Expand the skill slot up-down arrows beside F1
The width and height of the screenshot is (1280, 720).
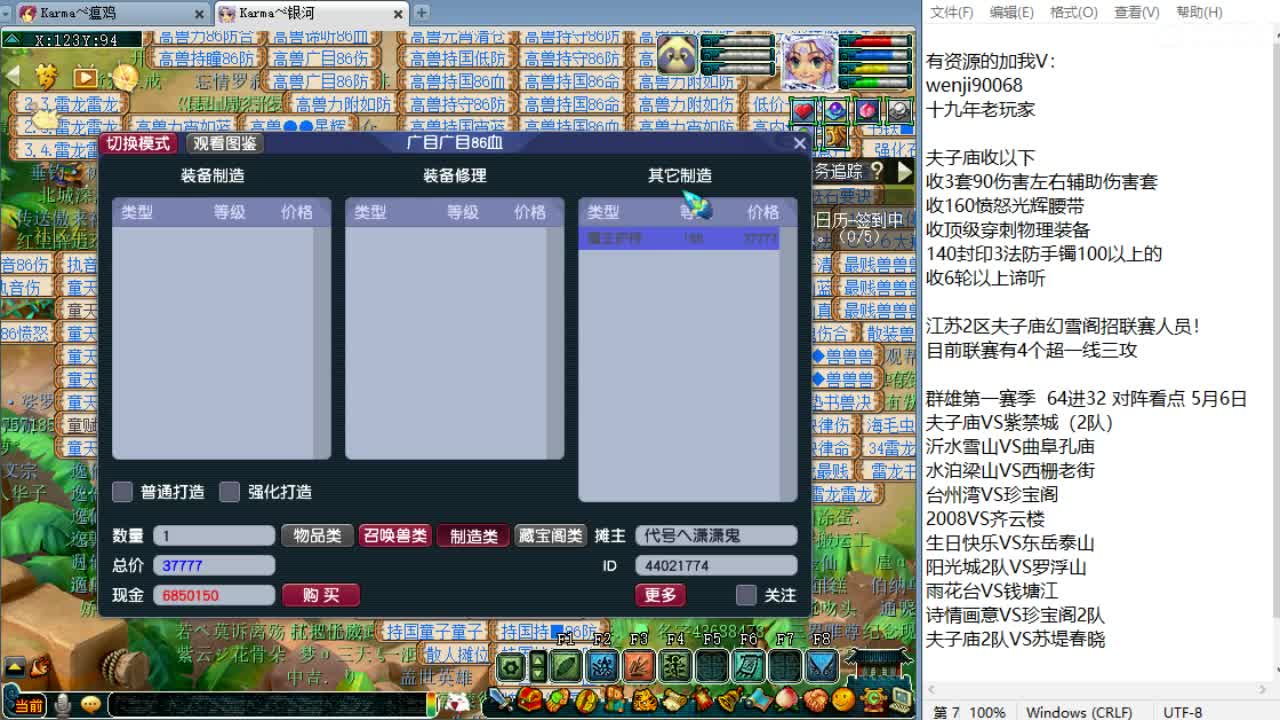(538, 665)
